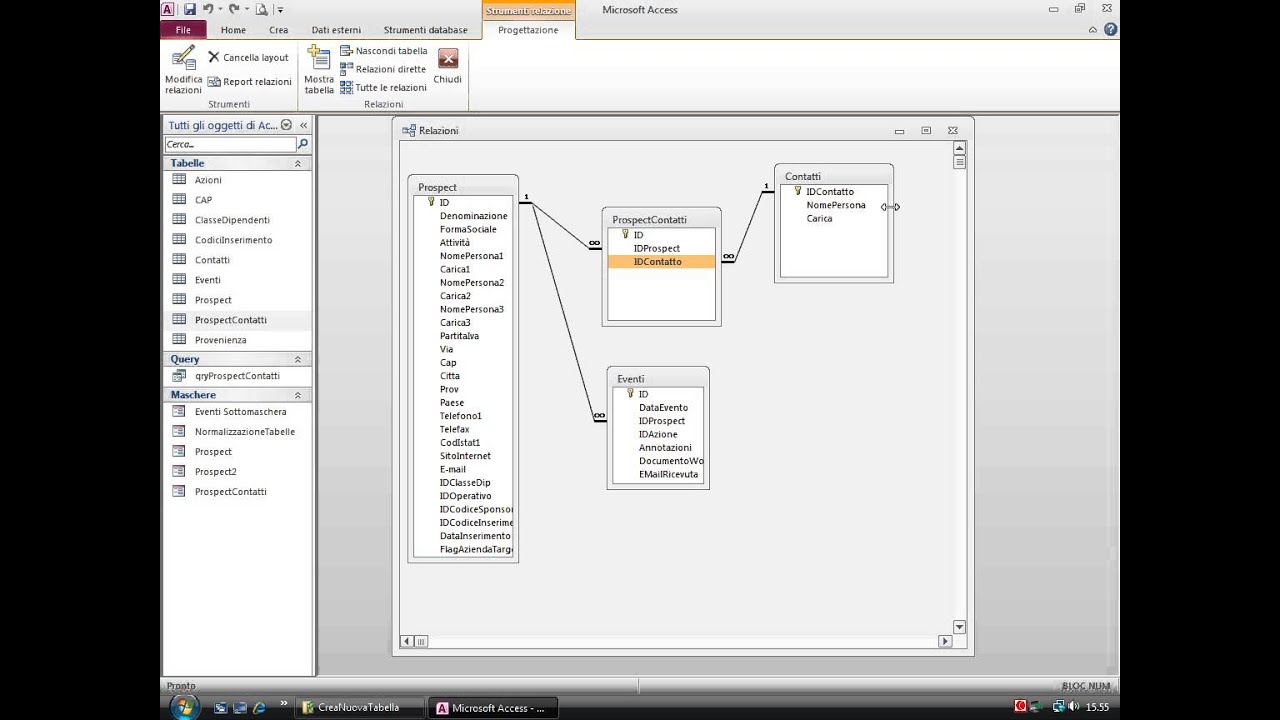Open Modifica relazioni tool

[183, 70]
